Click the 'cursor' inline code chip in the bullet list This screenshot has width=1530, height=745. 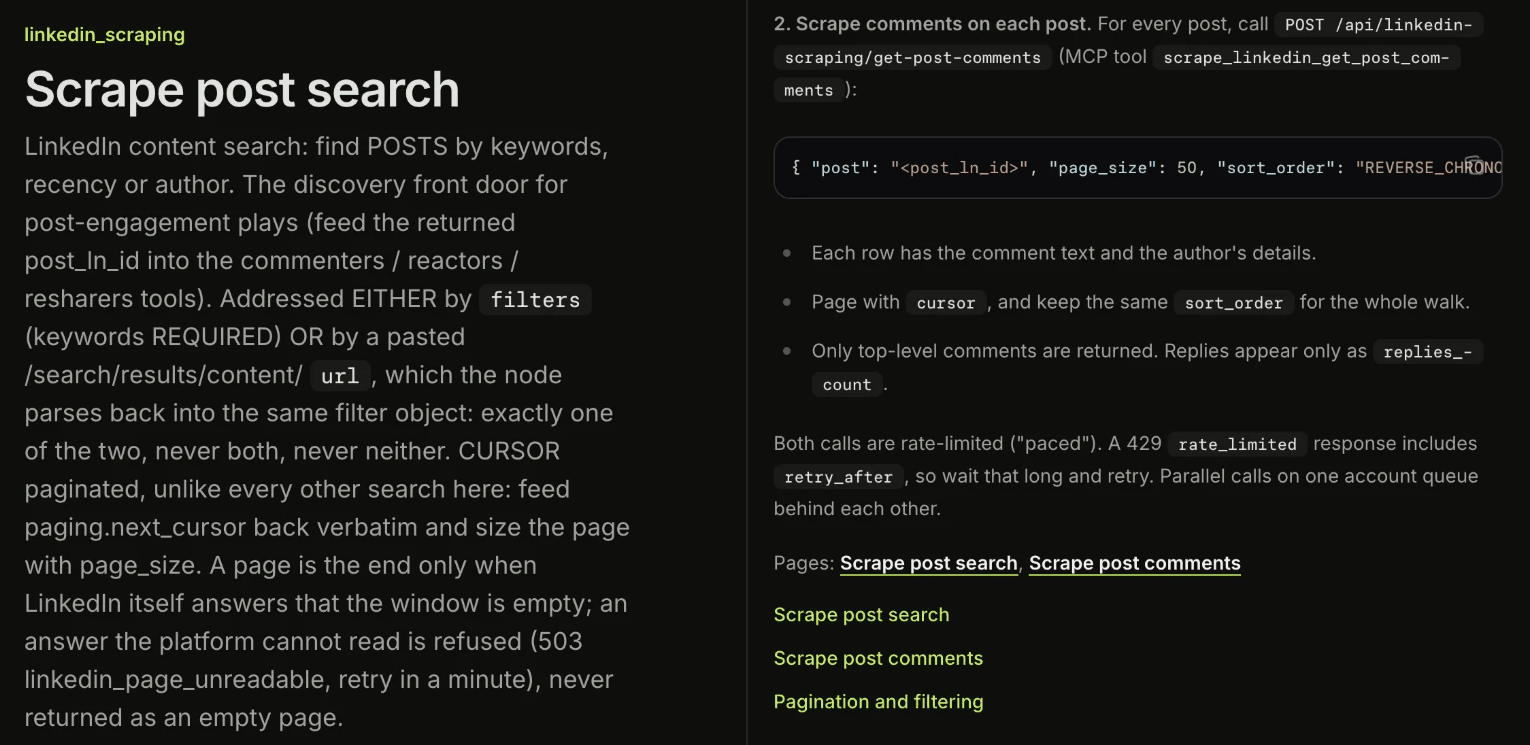(946, 303)
